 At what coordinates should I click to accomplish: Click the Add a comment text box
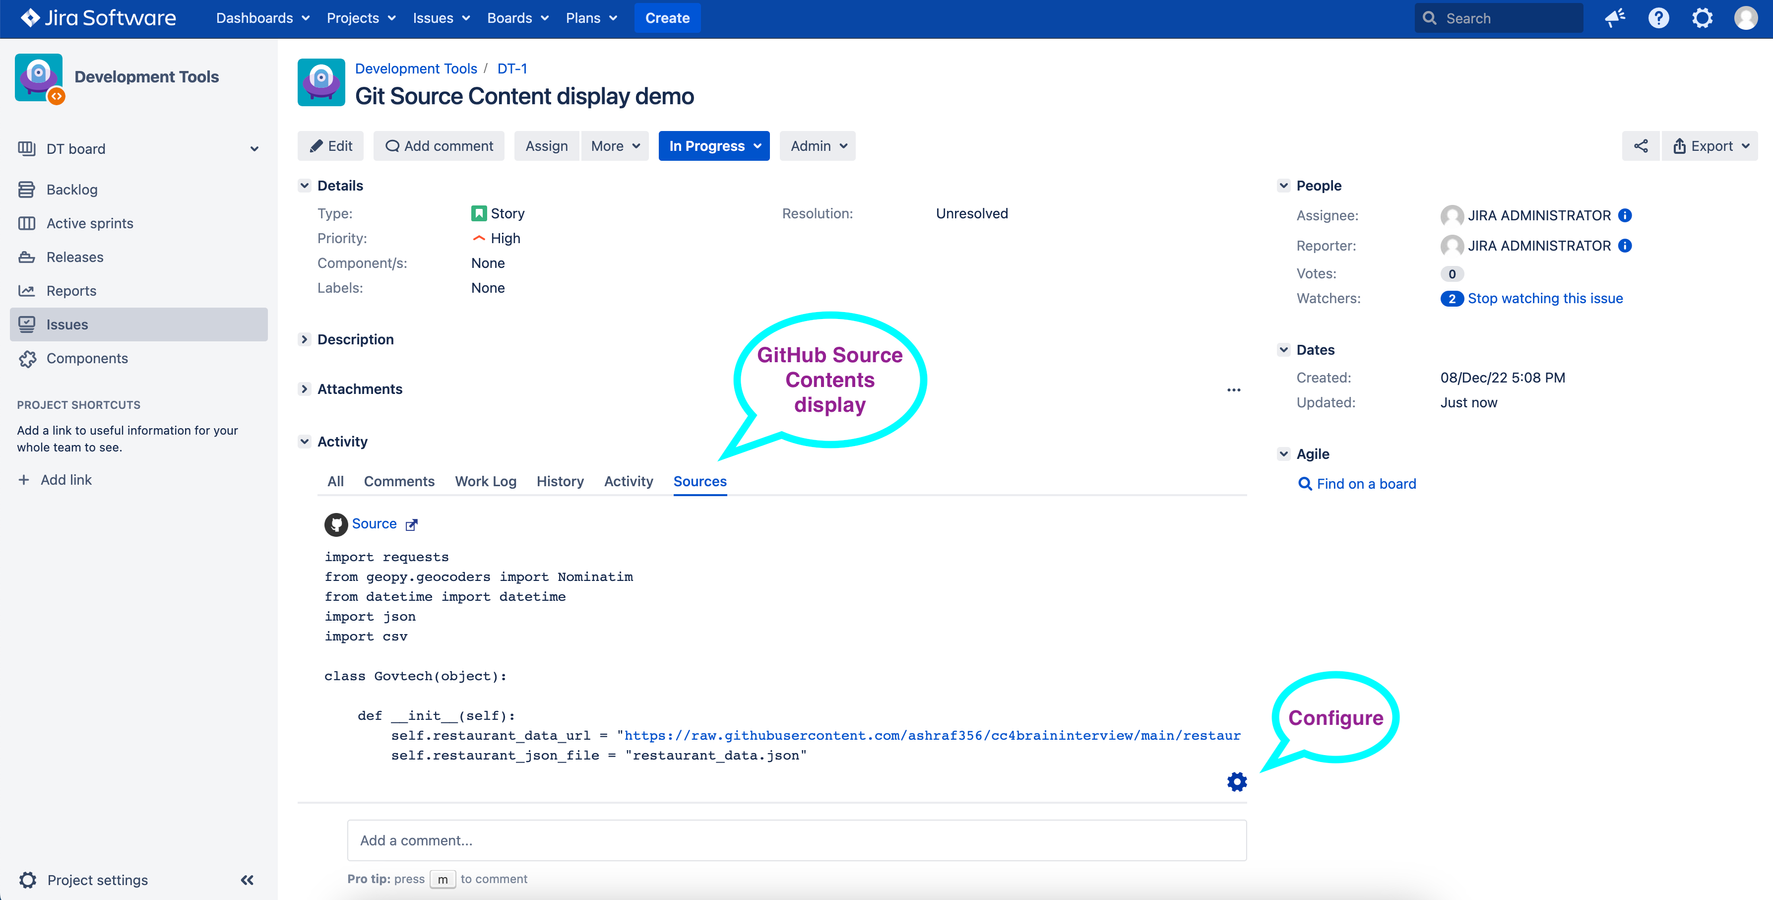click(x=797, y=840)
